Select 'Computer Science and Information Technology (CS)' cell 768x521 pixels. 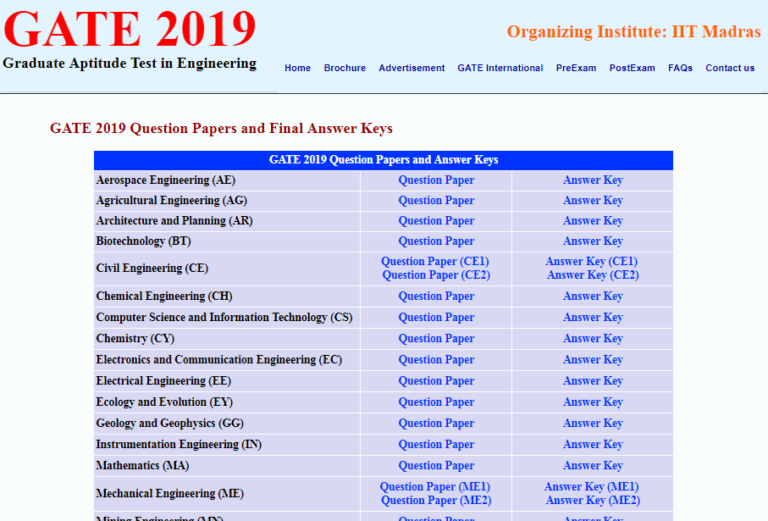(224, 317)
